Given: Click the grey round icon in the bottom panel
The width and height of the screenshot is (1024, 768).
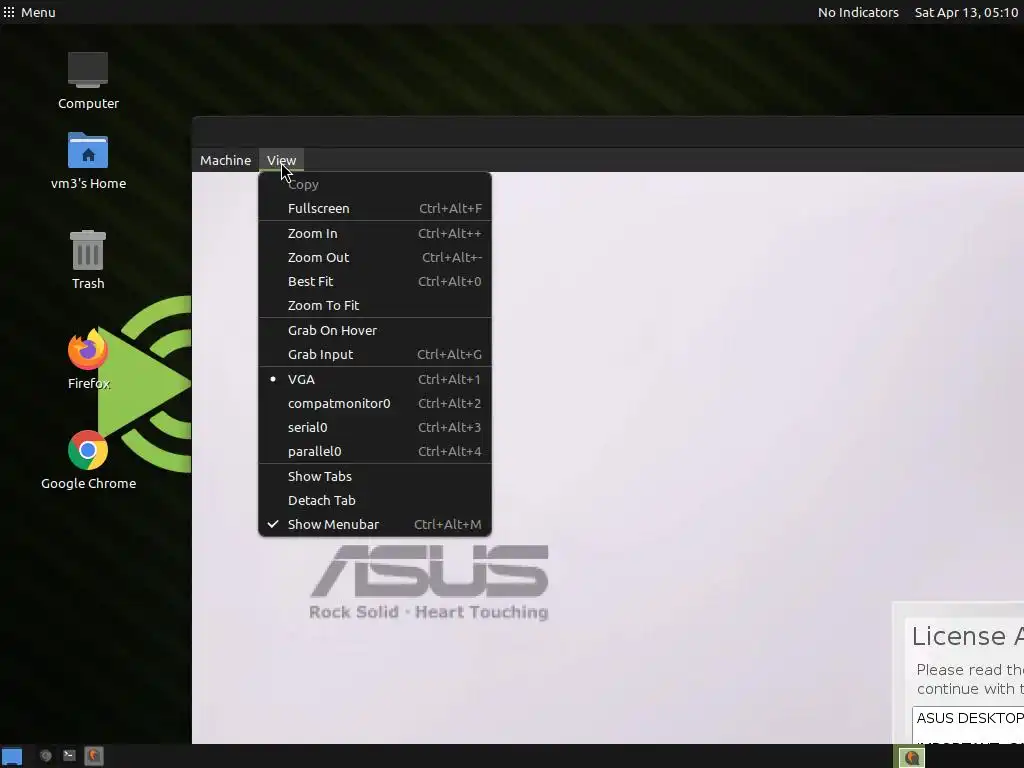Looking at the screenshot, I should 46,756.
